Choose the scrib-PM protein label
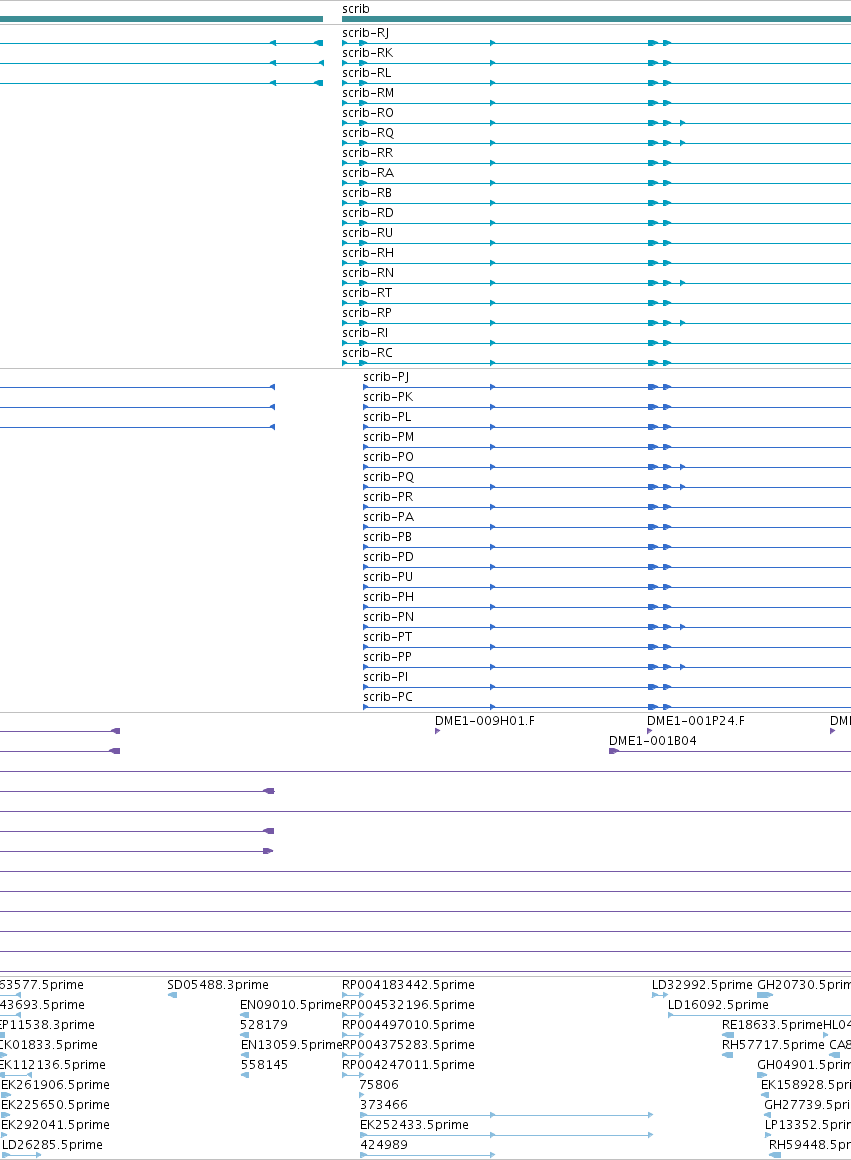 coord(388,436)
